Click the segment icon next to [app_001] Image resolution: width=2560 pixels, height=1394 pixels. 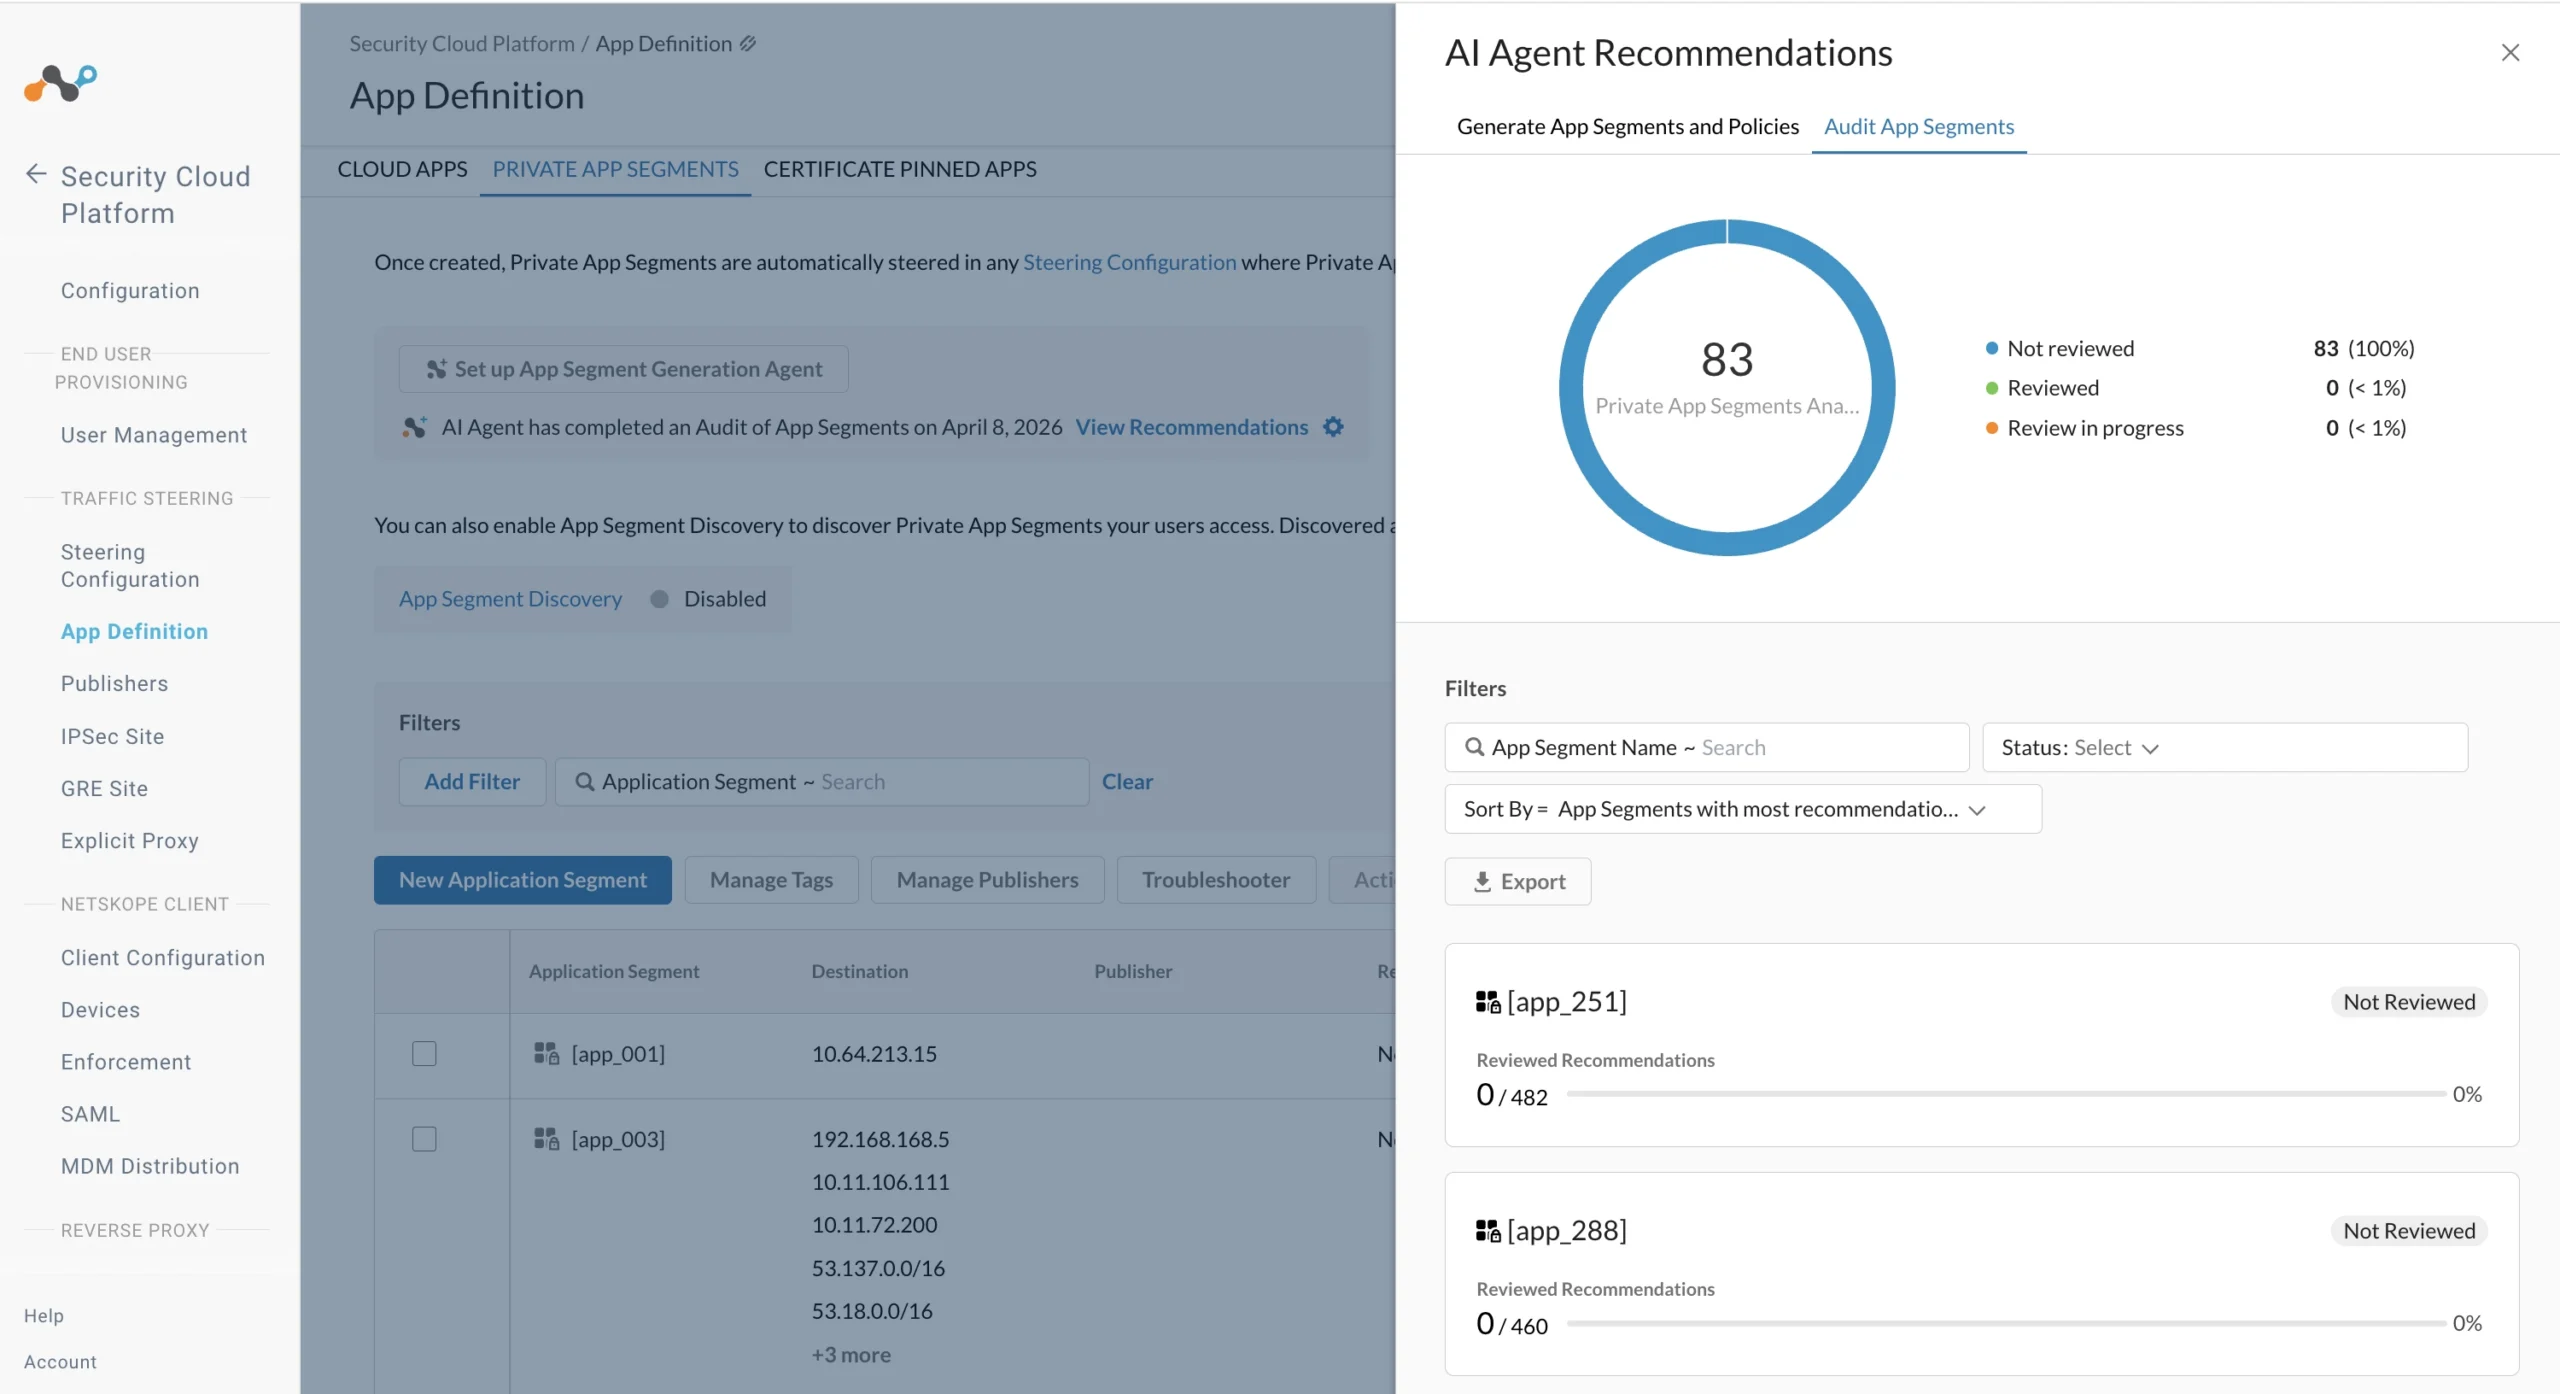546,1053
